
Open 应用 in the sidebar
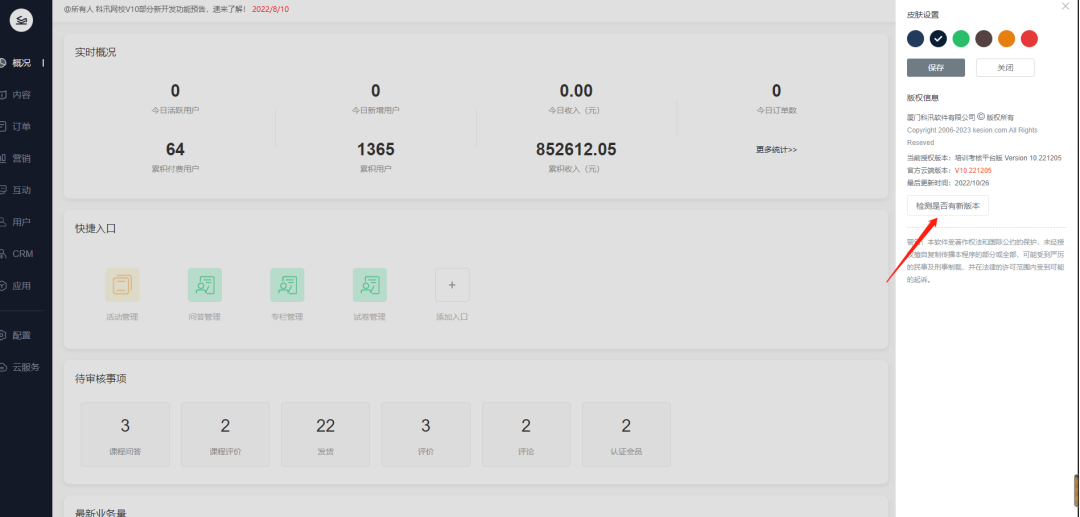21,286
